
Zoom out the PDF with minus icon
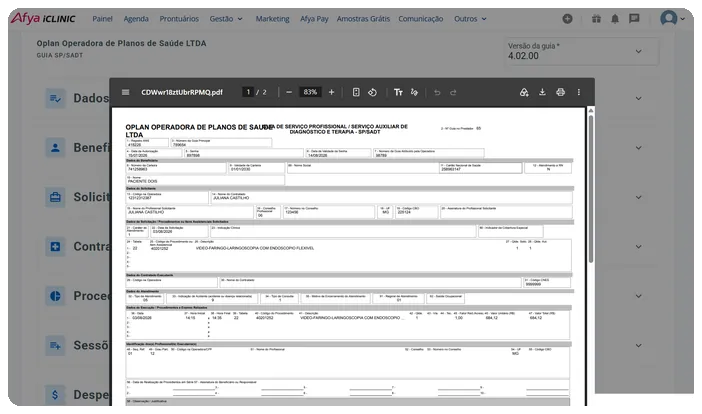tap(289, 92)
